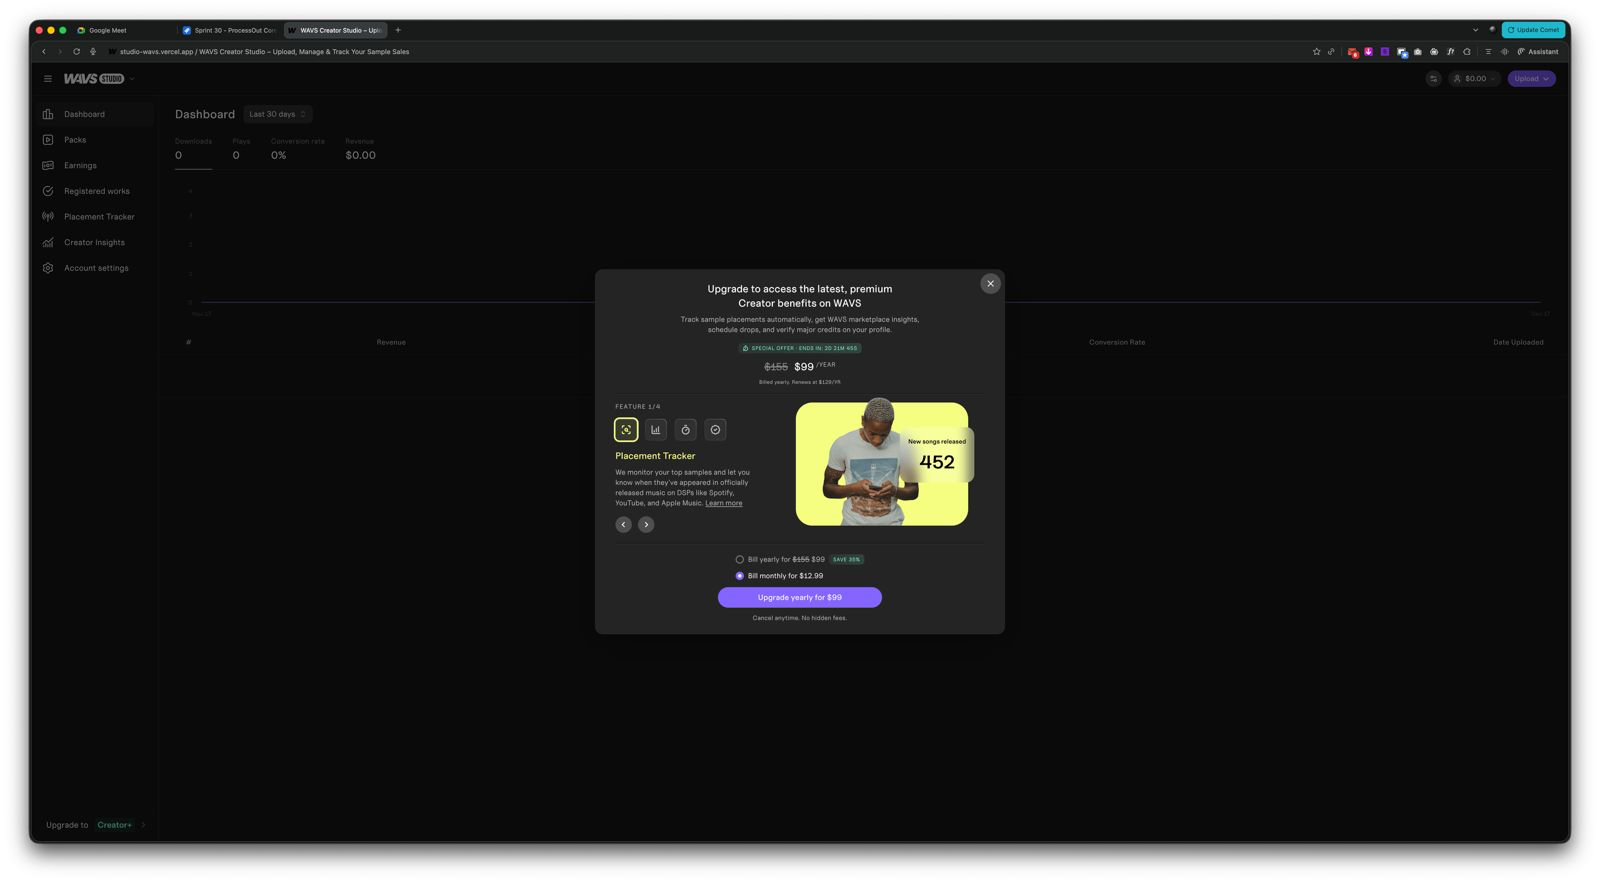The height and width of the screenshot is (882, 1600).
Task: Bookmark this page with the star
Action: tap(1316, 52)
